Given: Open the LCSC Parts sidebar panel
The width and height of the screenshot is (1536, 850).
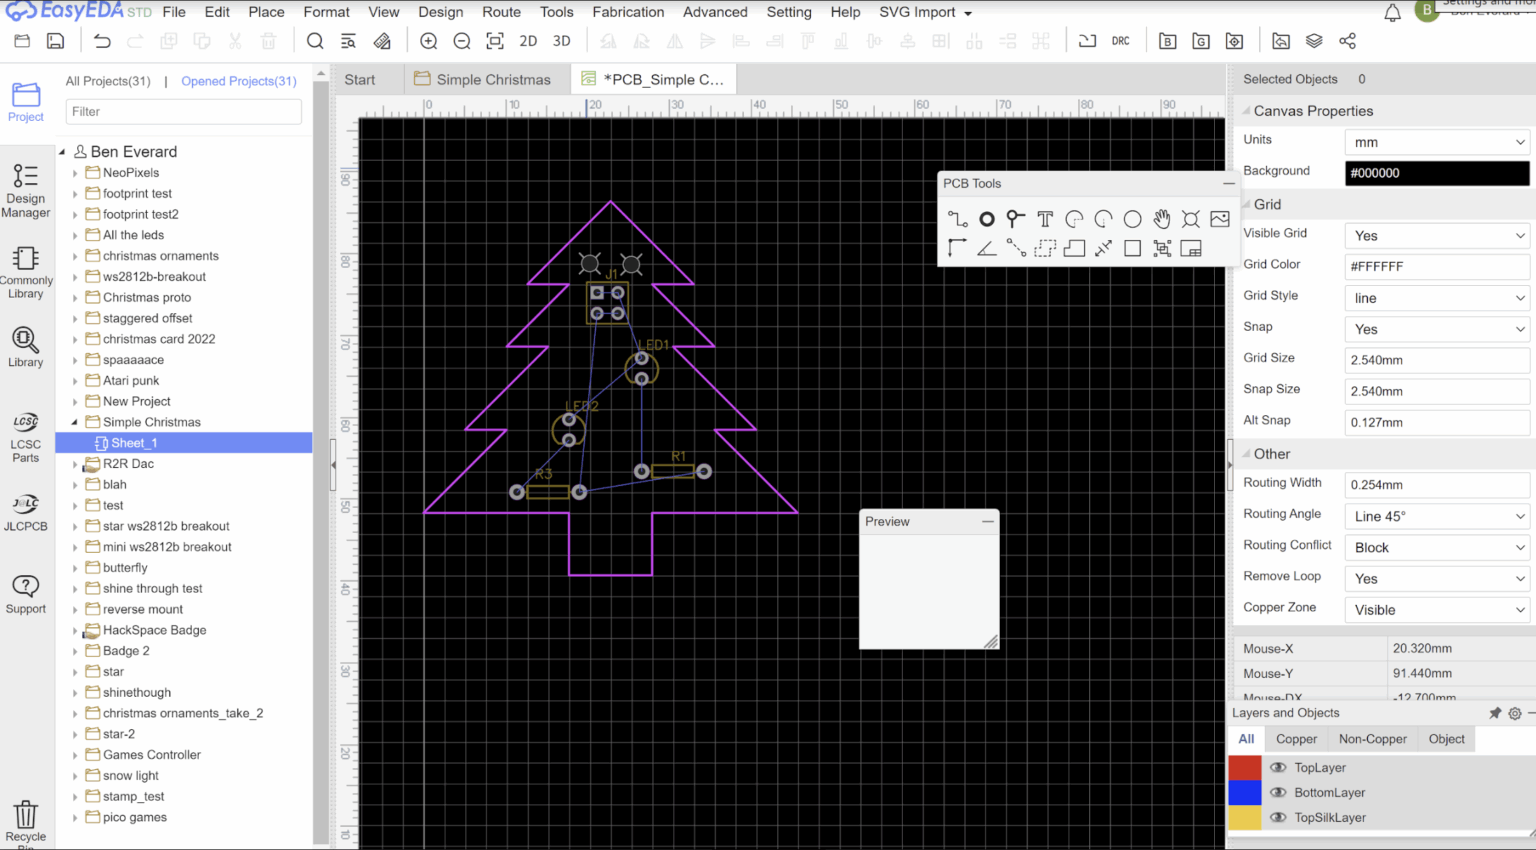Looking at the screenshot, I should point(26,437).
